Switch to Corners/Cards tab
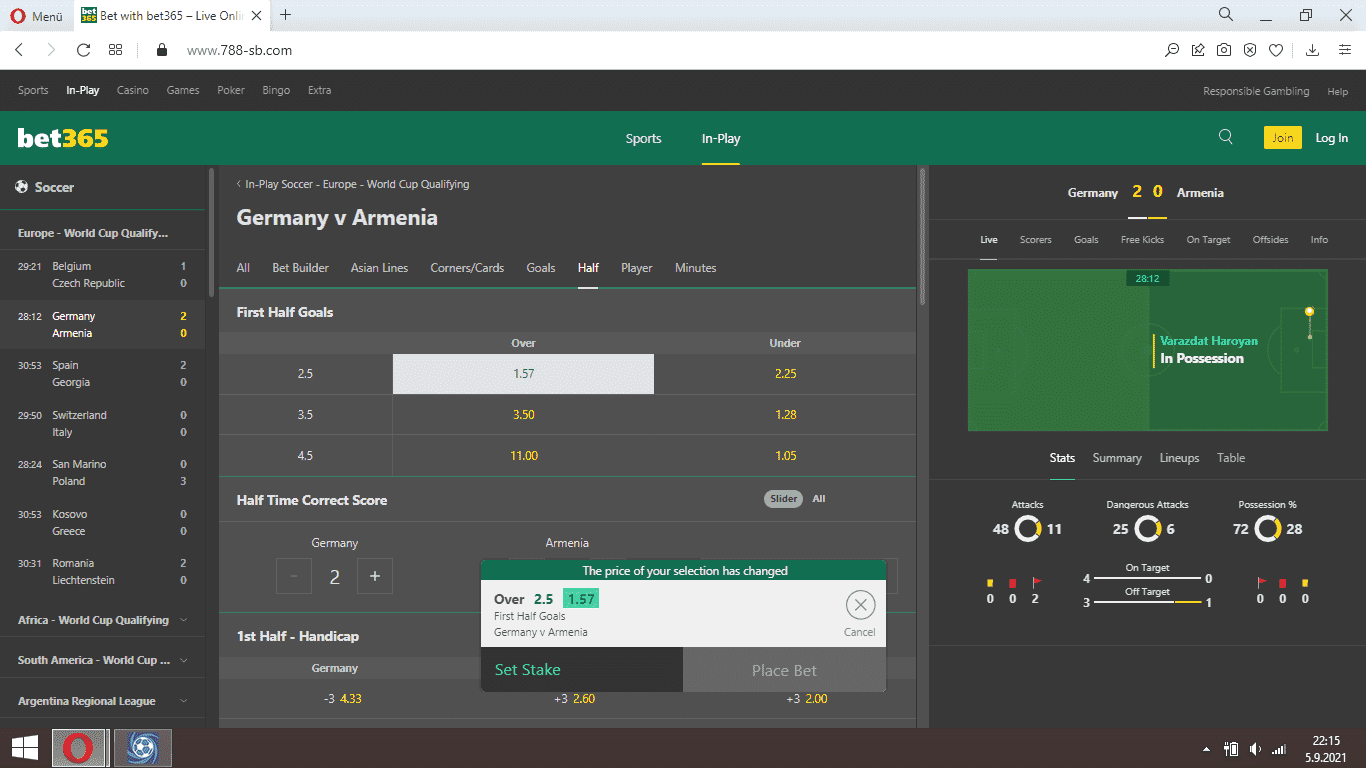The width and height of the screenshot is (1366, 768). [467, 268]
